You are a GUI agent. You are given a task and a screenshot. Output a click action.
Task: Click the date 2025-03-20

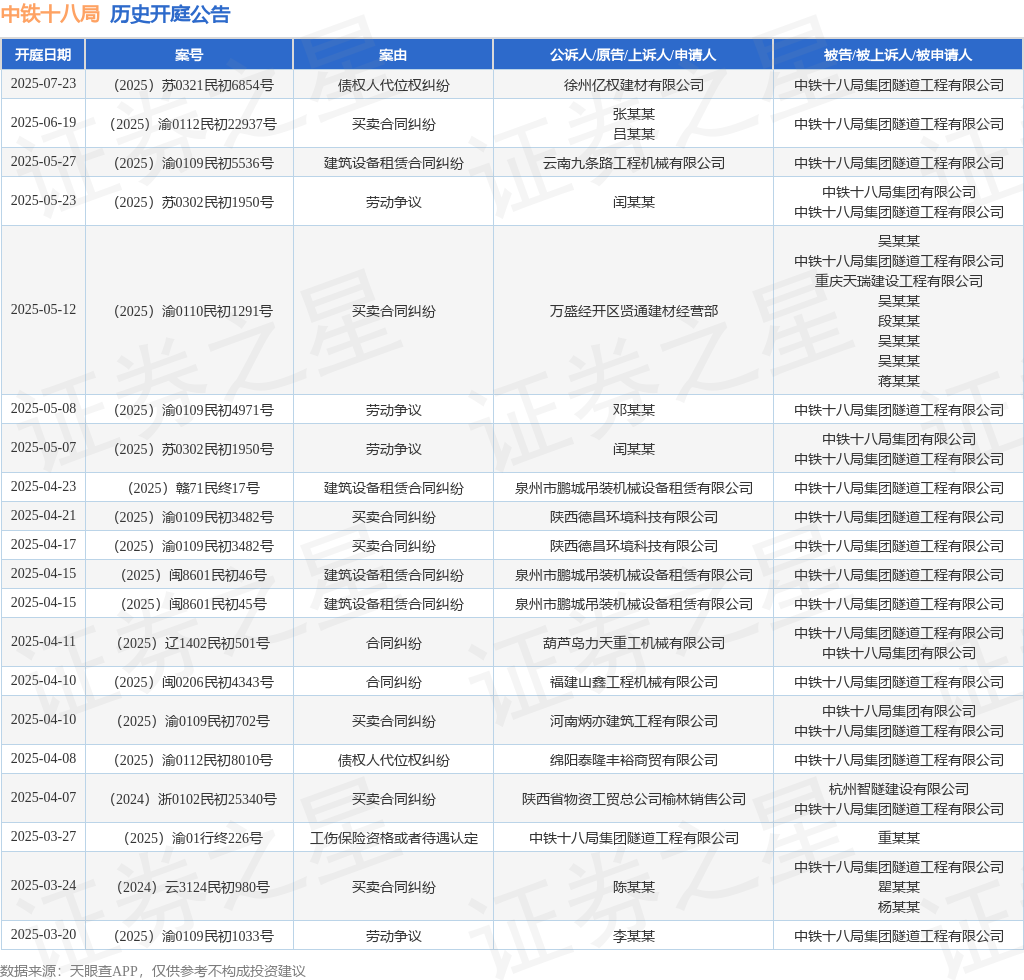[x=43, y=935]
